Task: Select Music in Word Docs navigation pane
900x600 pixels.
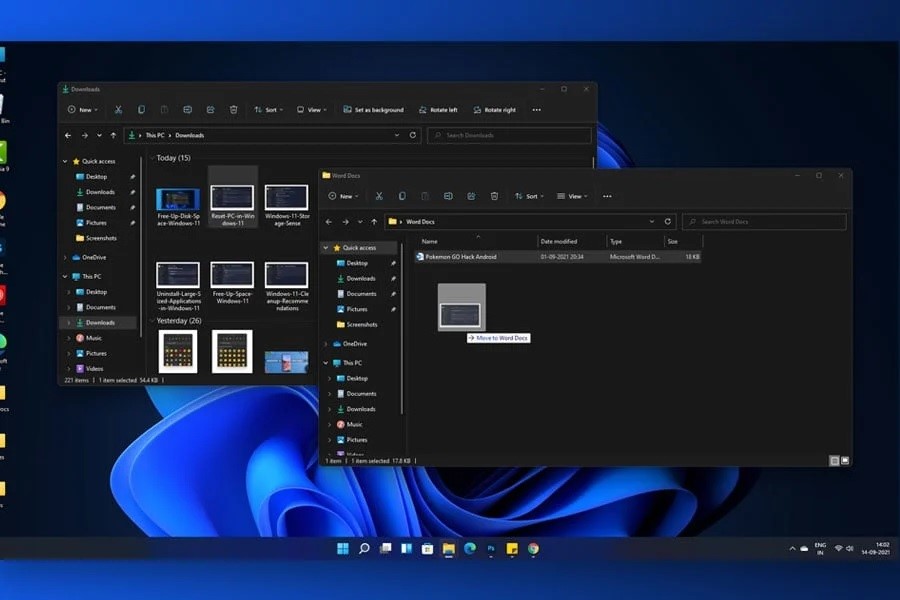Action: [x=354, y=425]
